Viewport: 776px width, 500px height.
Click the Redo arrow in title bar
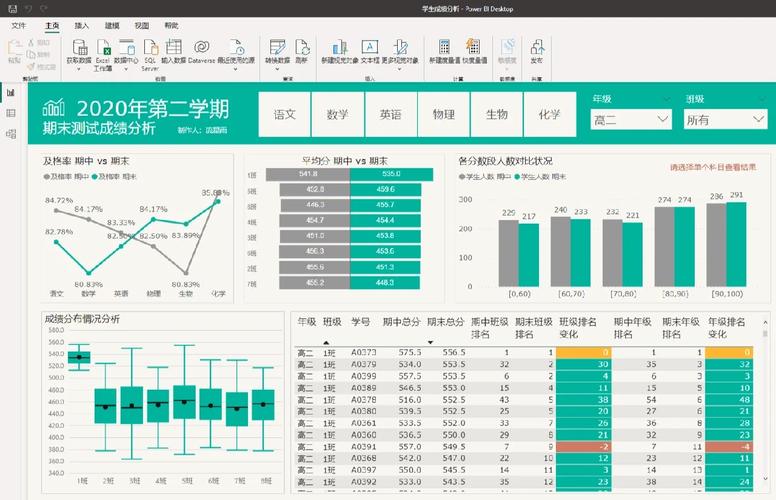[x=44, y=8]
